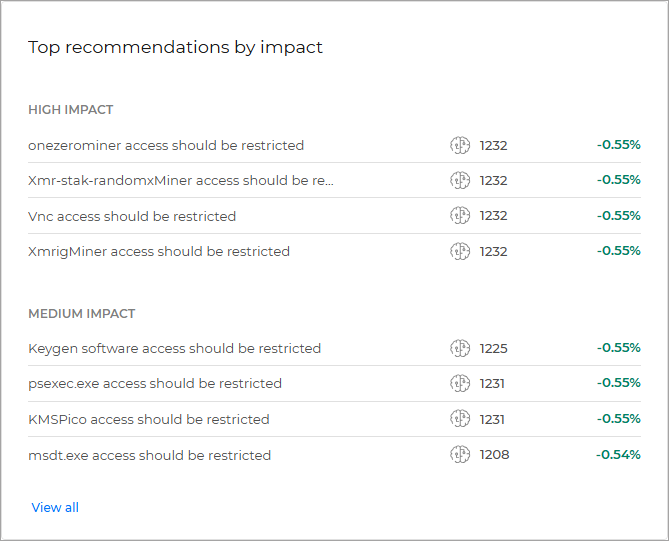Click brain icon beside Keygen software row
Screen dimensions: 669x541
(460, 349)
